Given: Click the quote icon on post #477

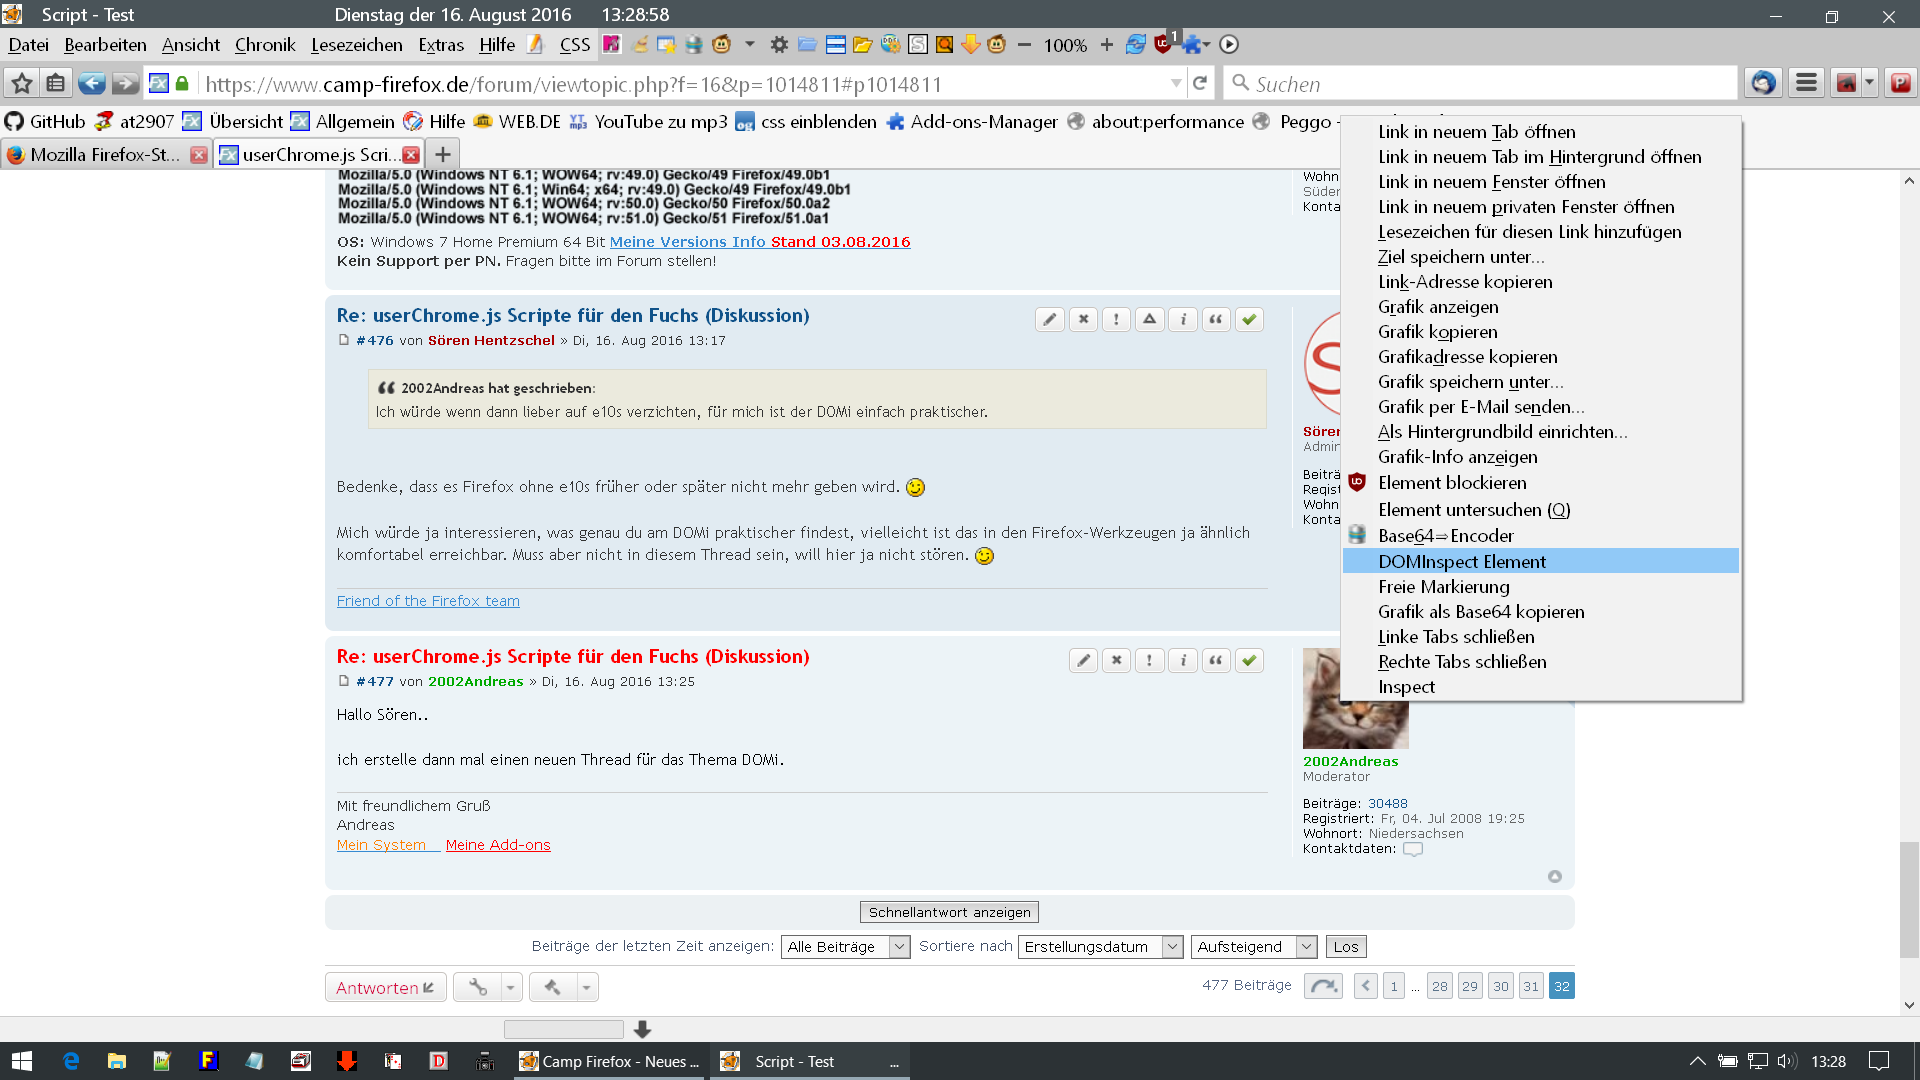Looking at the screenshot, I should tap(1216, 660).
